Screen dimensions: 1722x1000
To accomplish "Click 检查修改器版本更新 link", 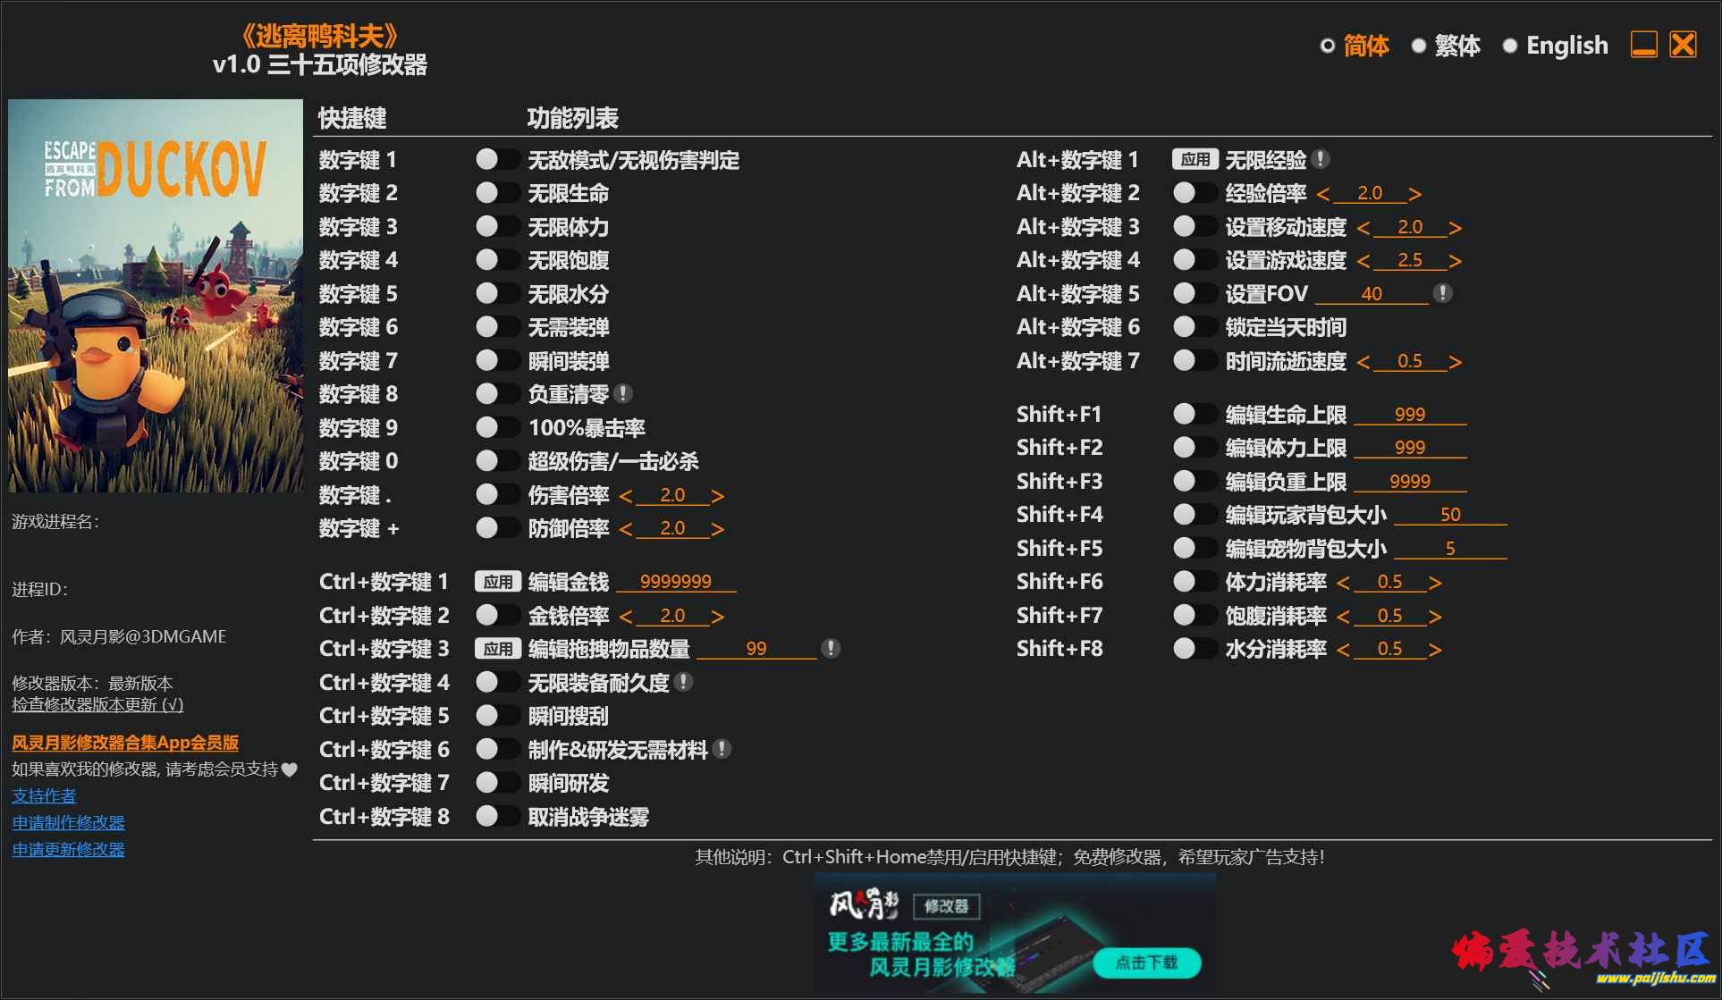I will coord(97,705).
